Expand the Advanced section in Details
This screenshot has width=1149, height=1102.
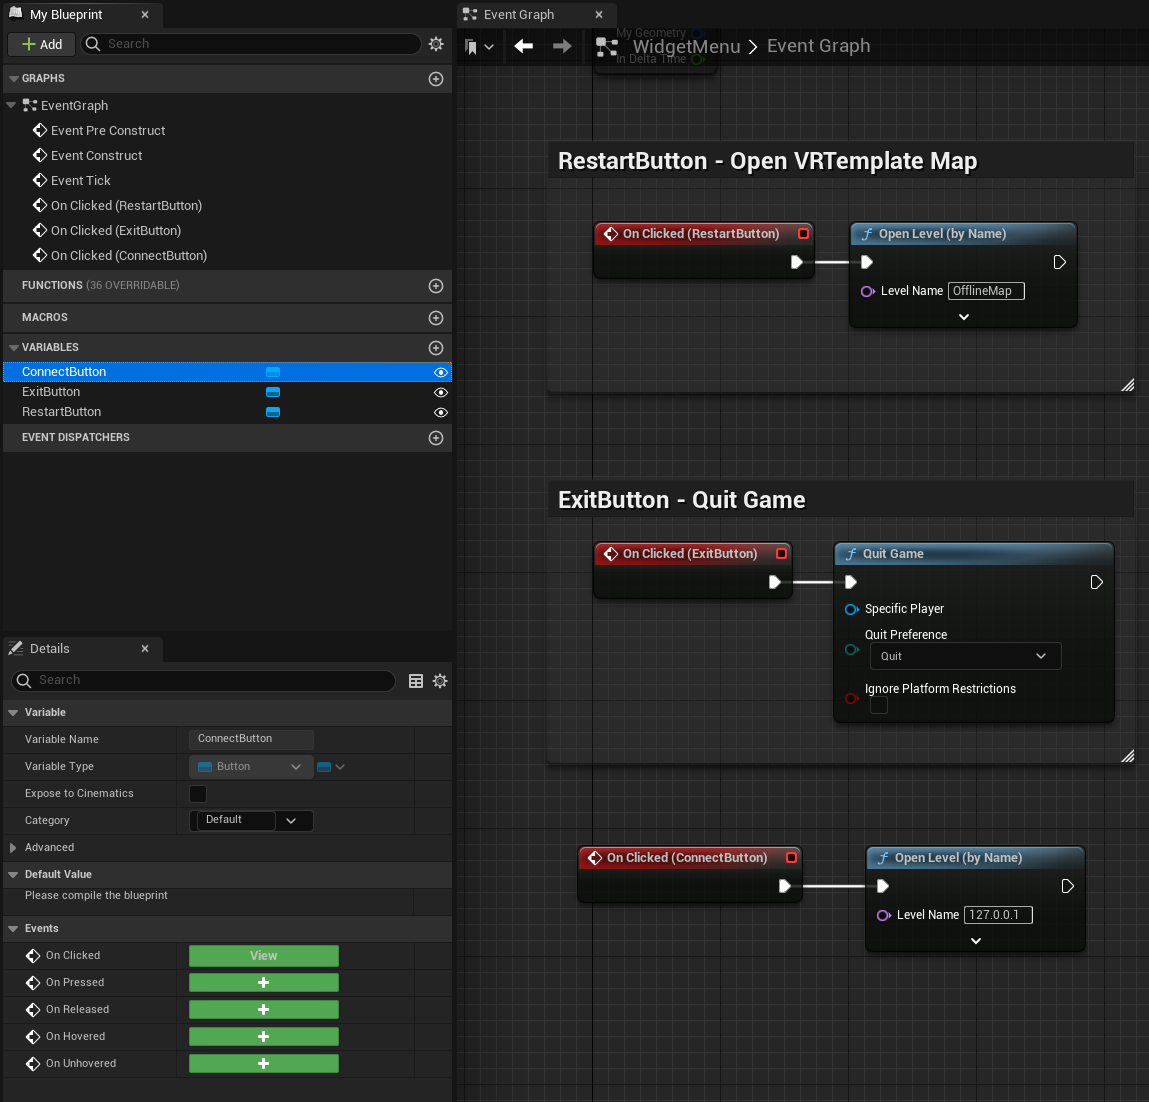13,848
